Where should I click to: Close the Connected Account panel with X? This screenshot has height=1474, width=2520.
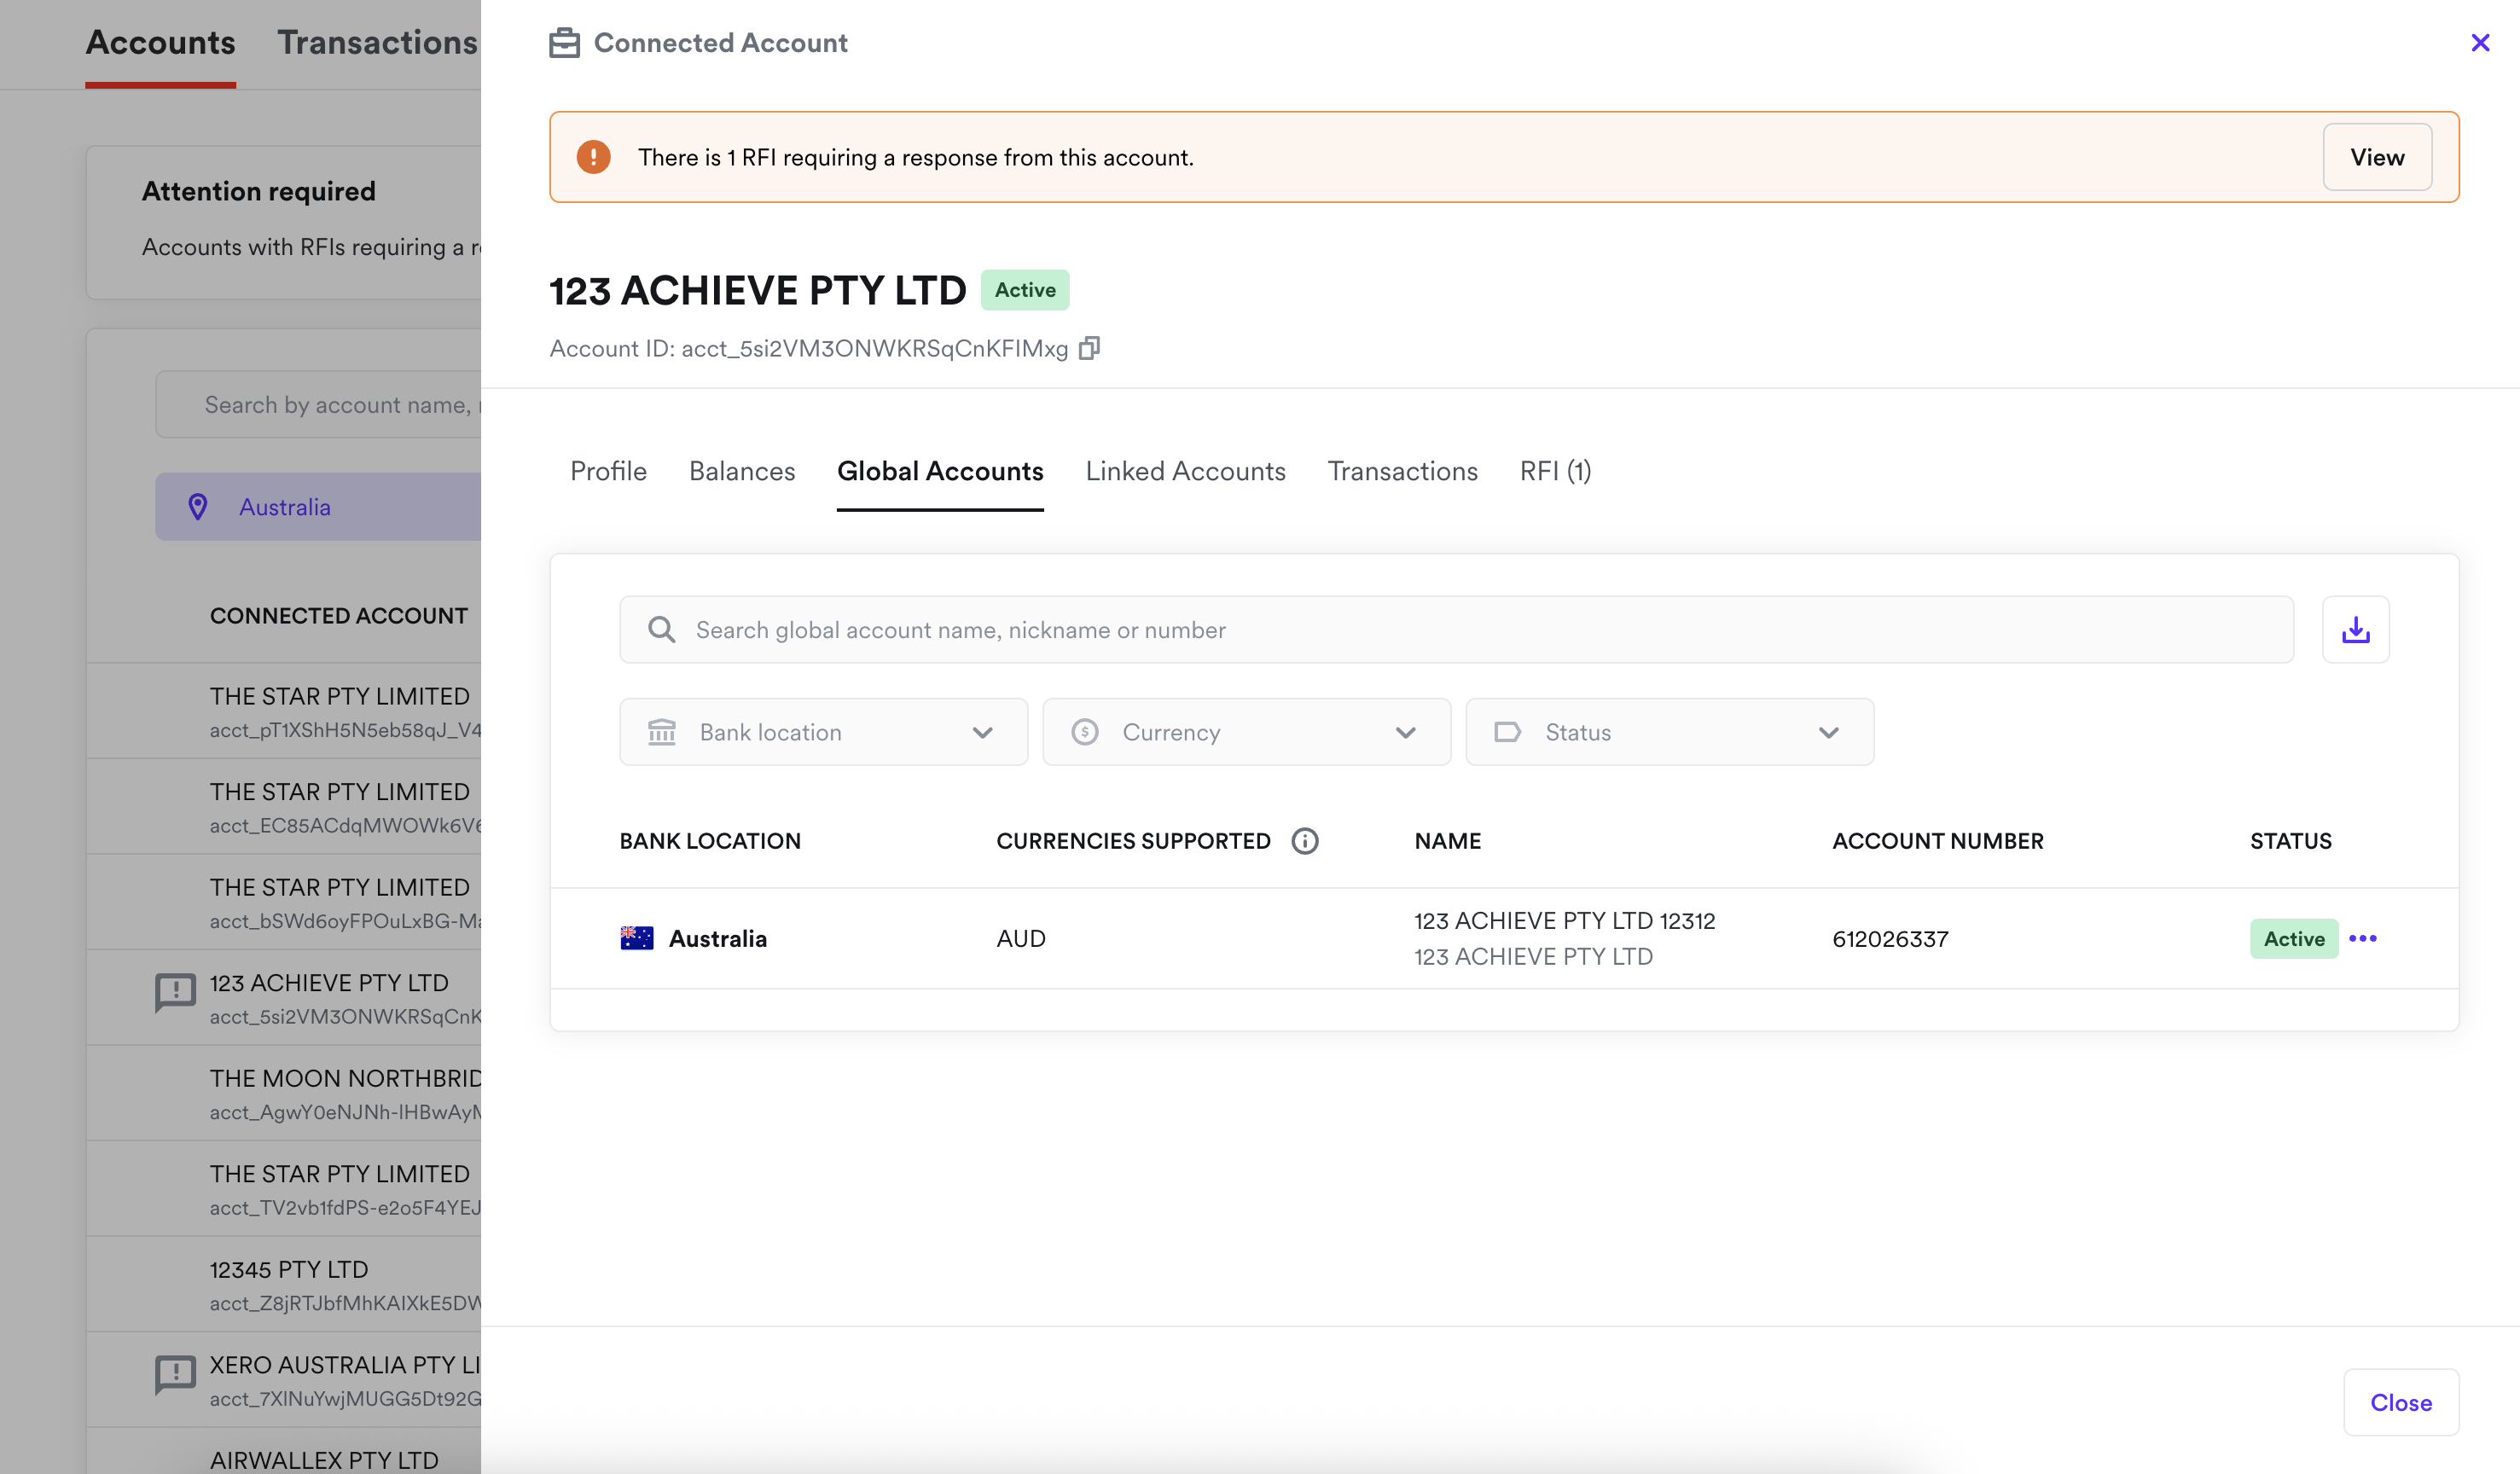tap(2480, 43)
